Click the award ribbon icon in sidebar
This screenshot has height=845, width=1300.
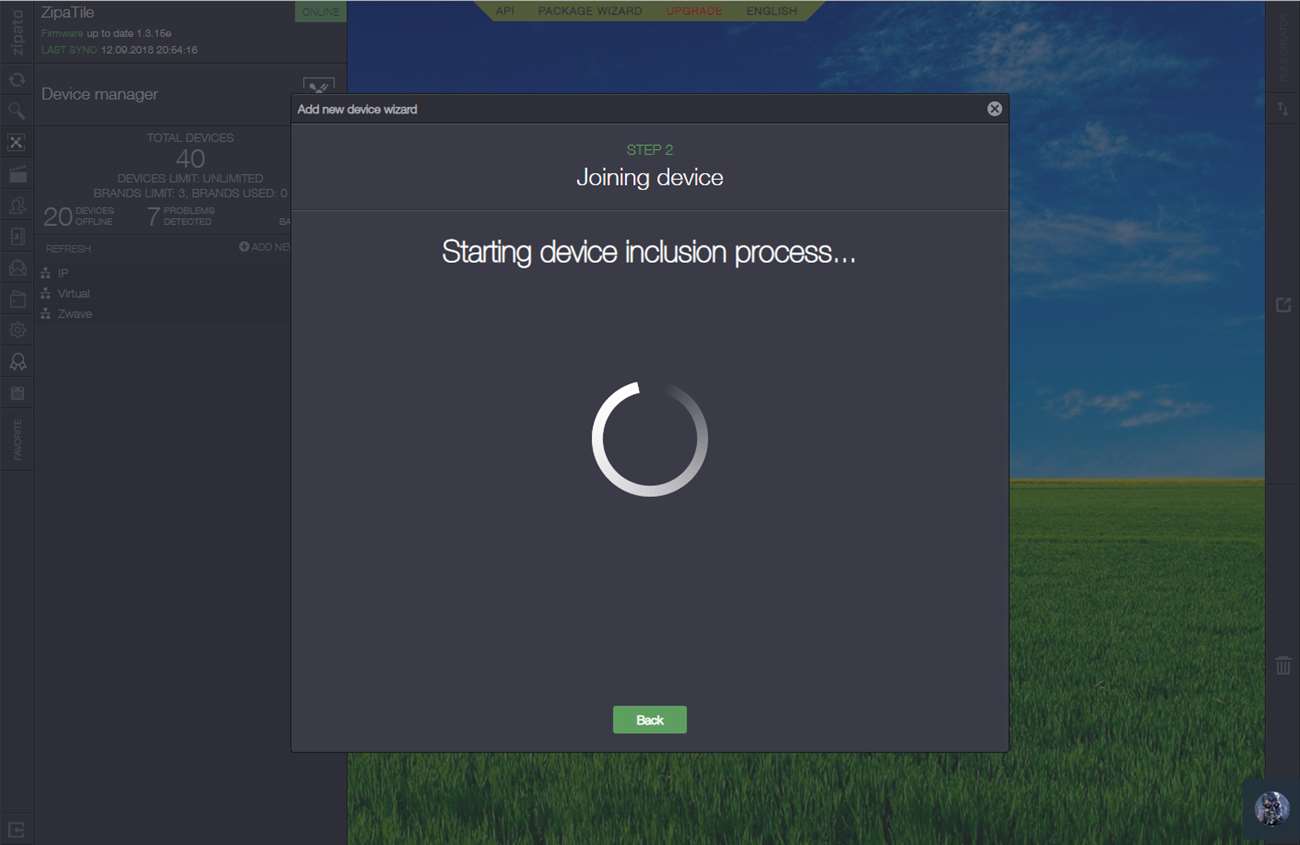point(17,361)
